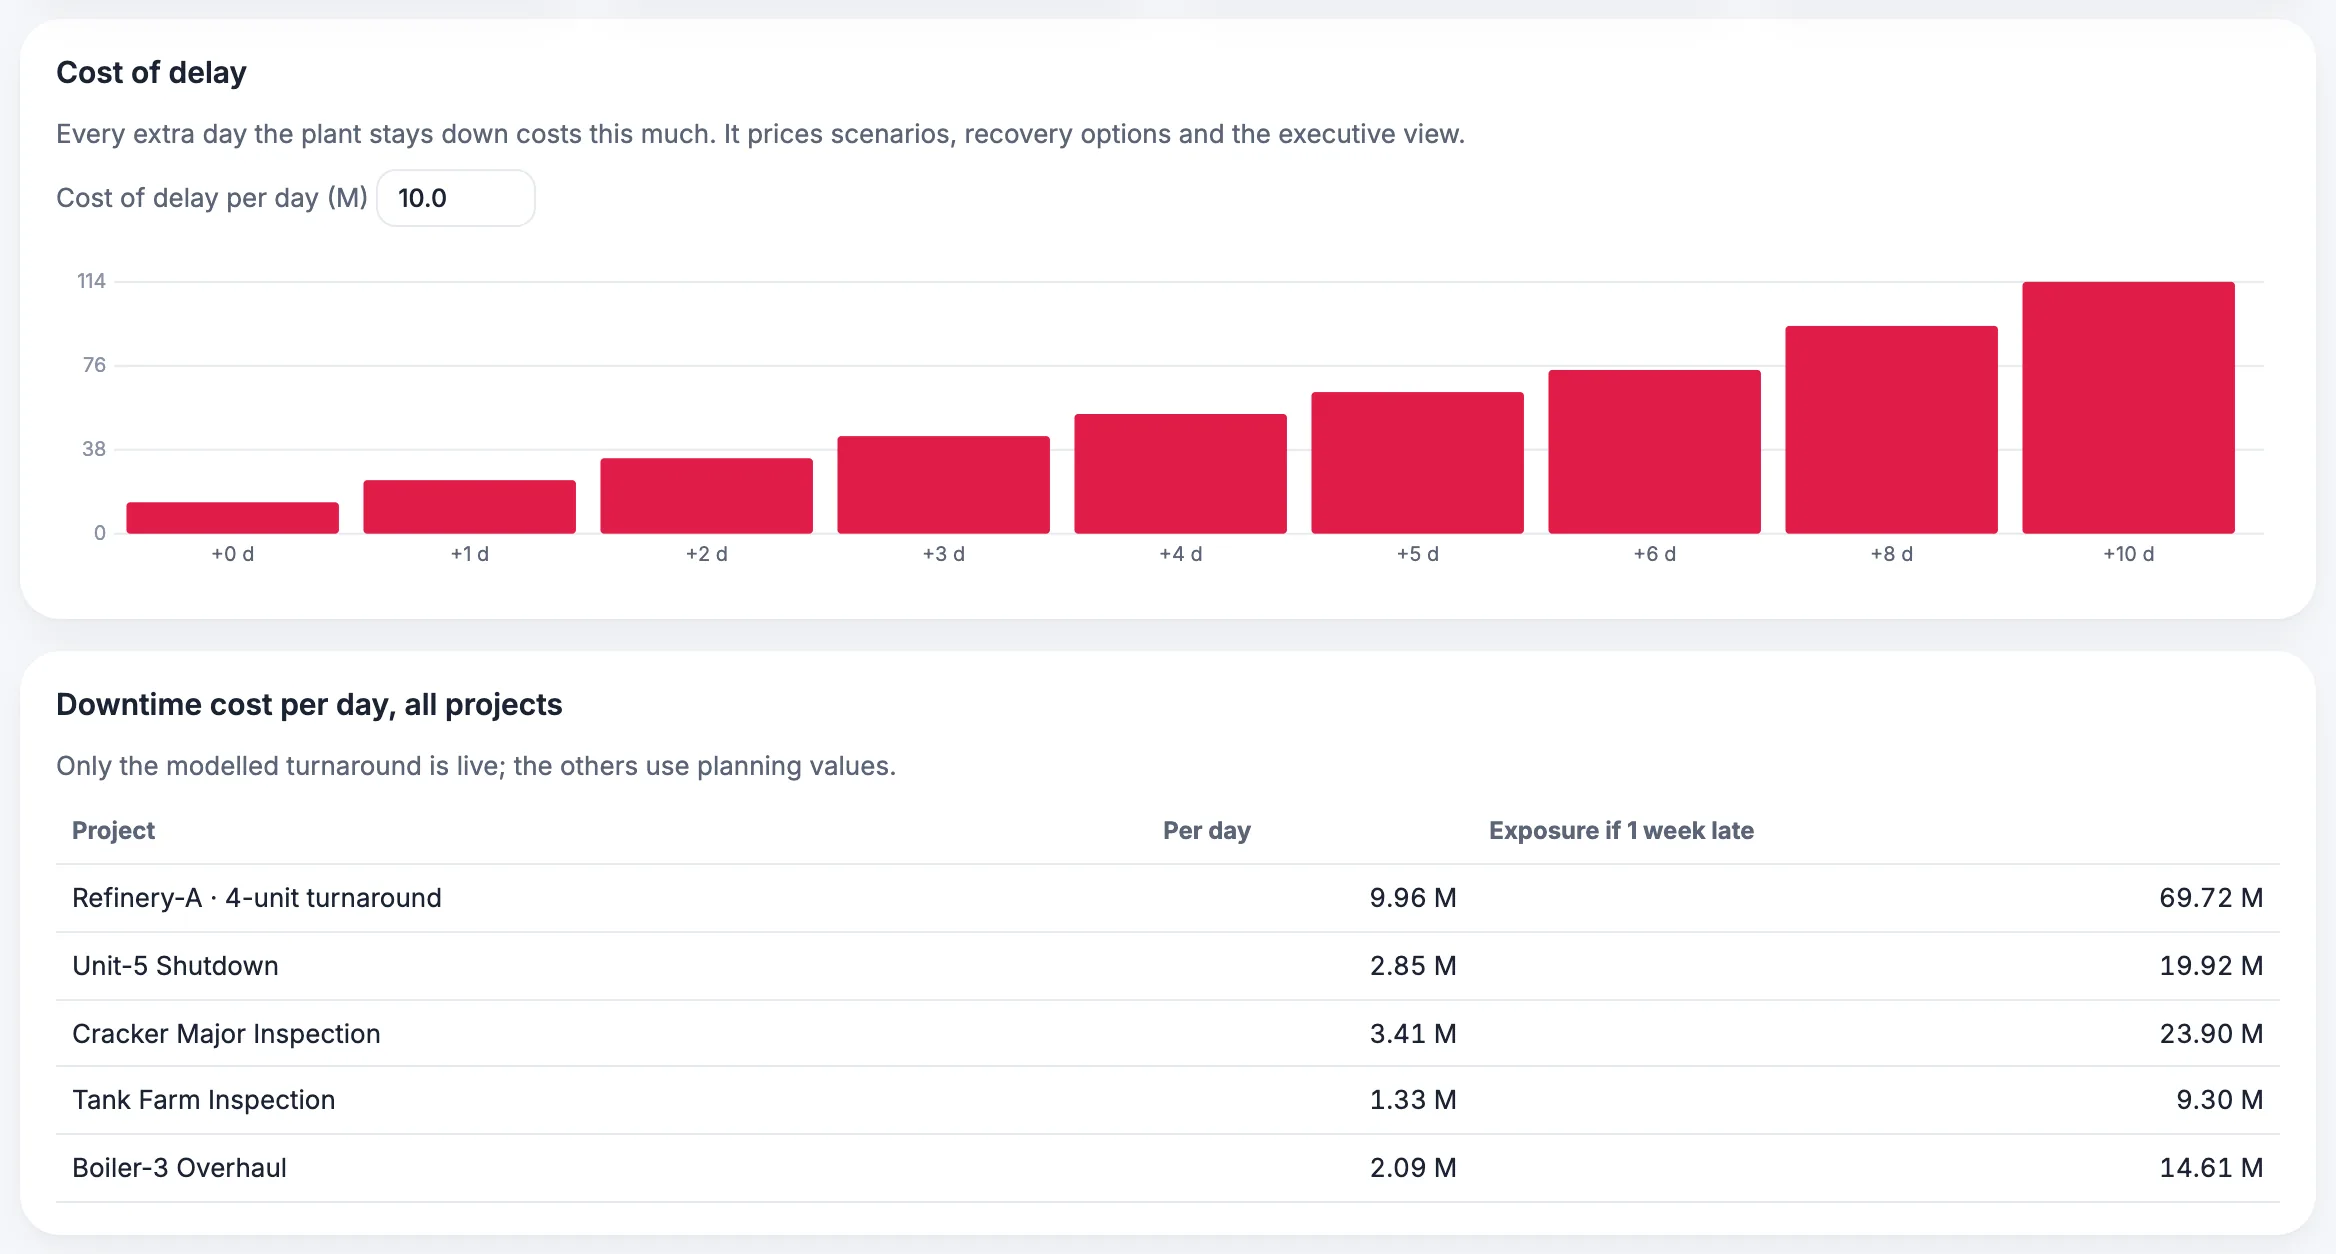
Task: Click the Cost of delay per day input field
Action: pyautogui.click(x=456, y=198)
